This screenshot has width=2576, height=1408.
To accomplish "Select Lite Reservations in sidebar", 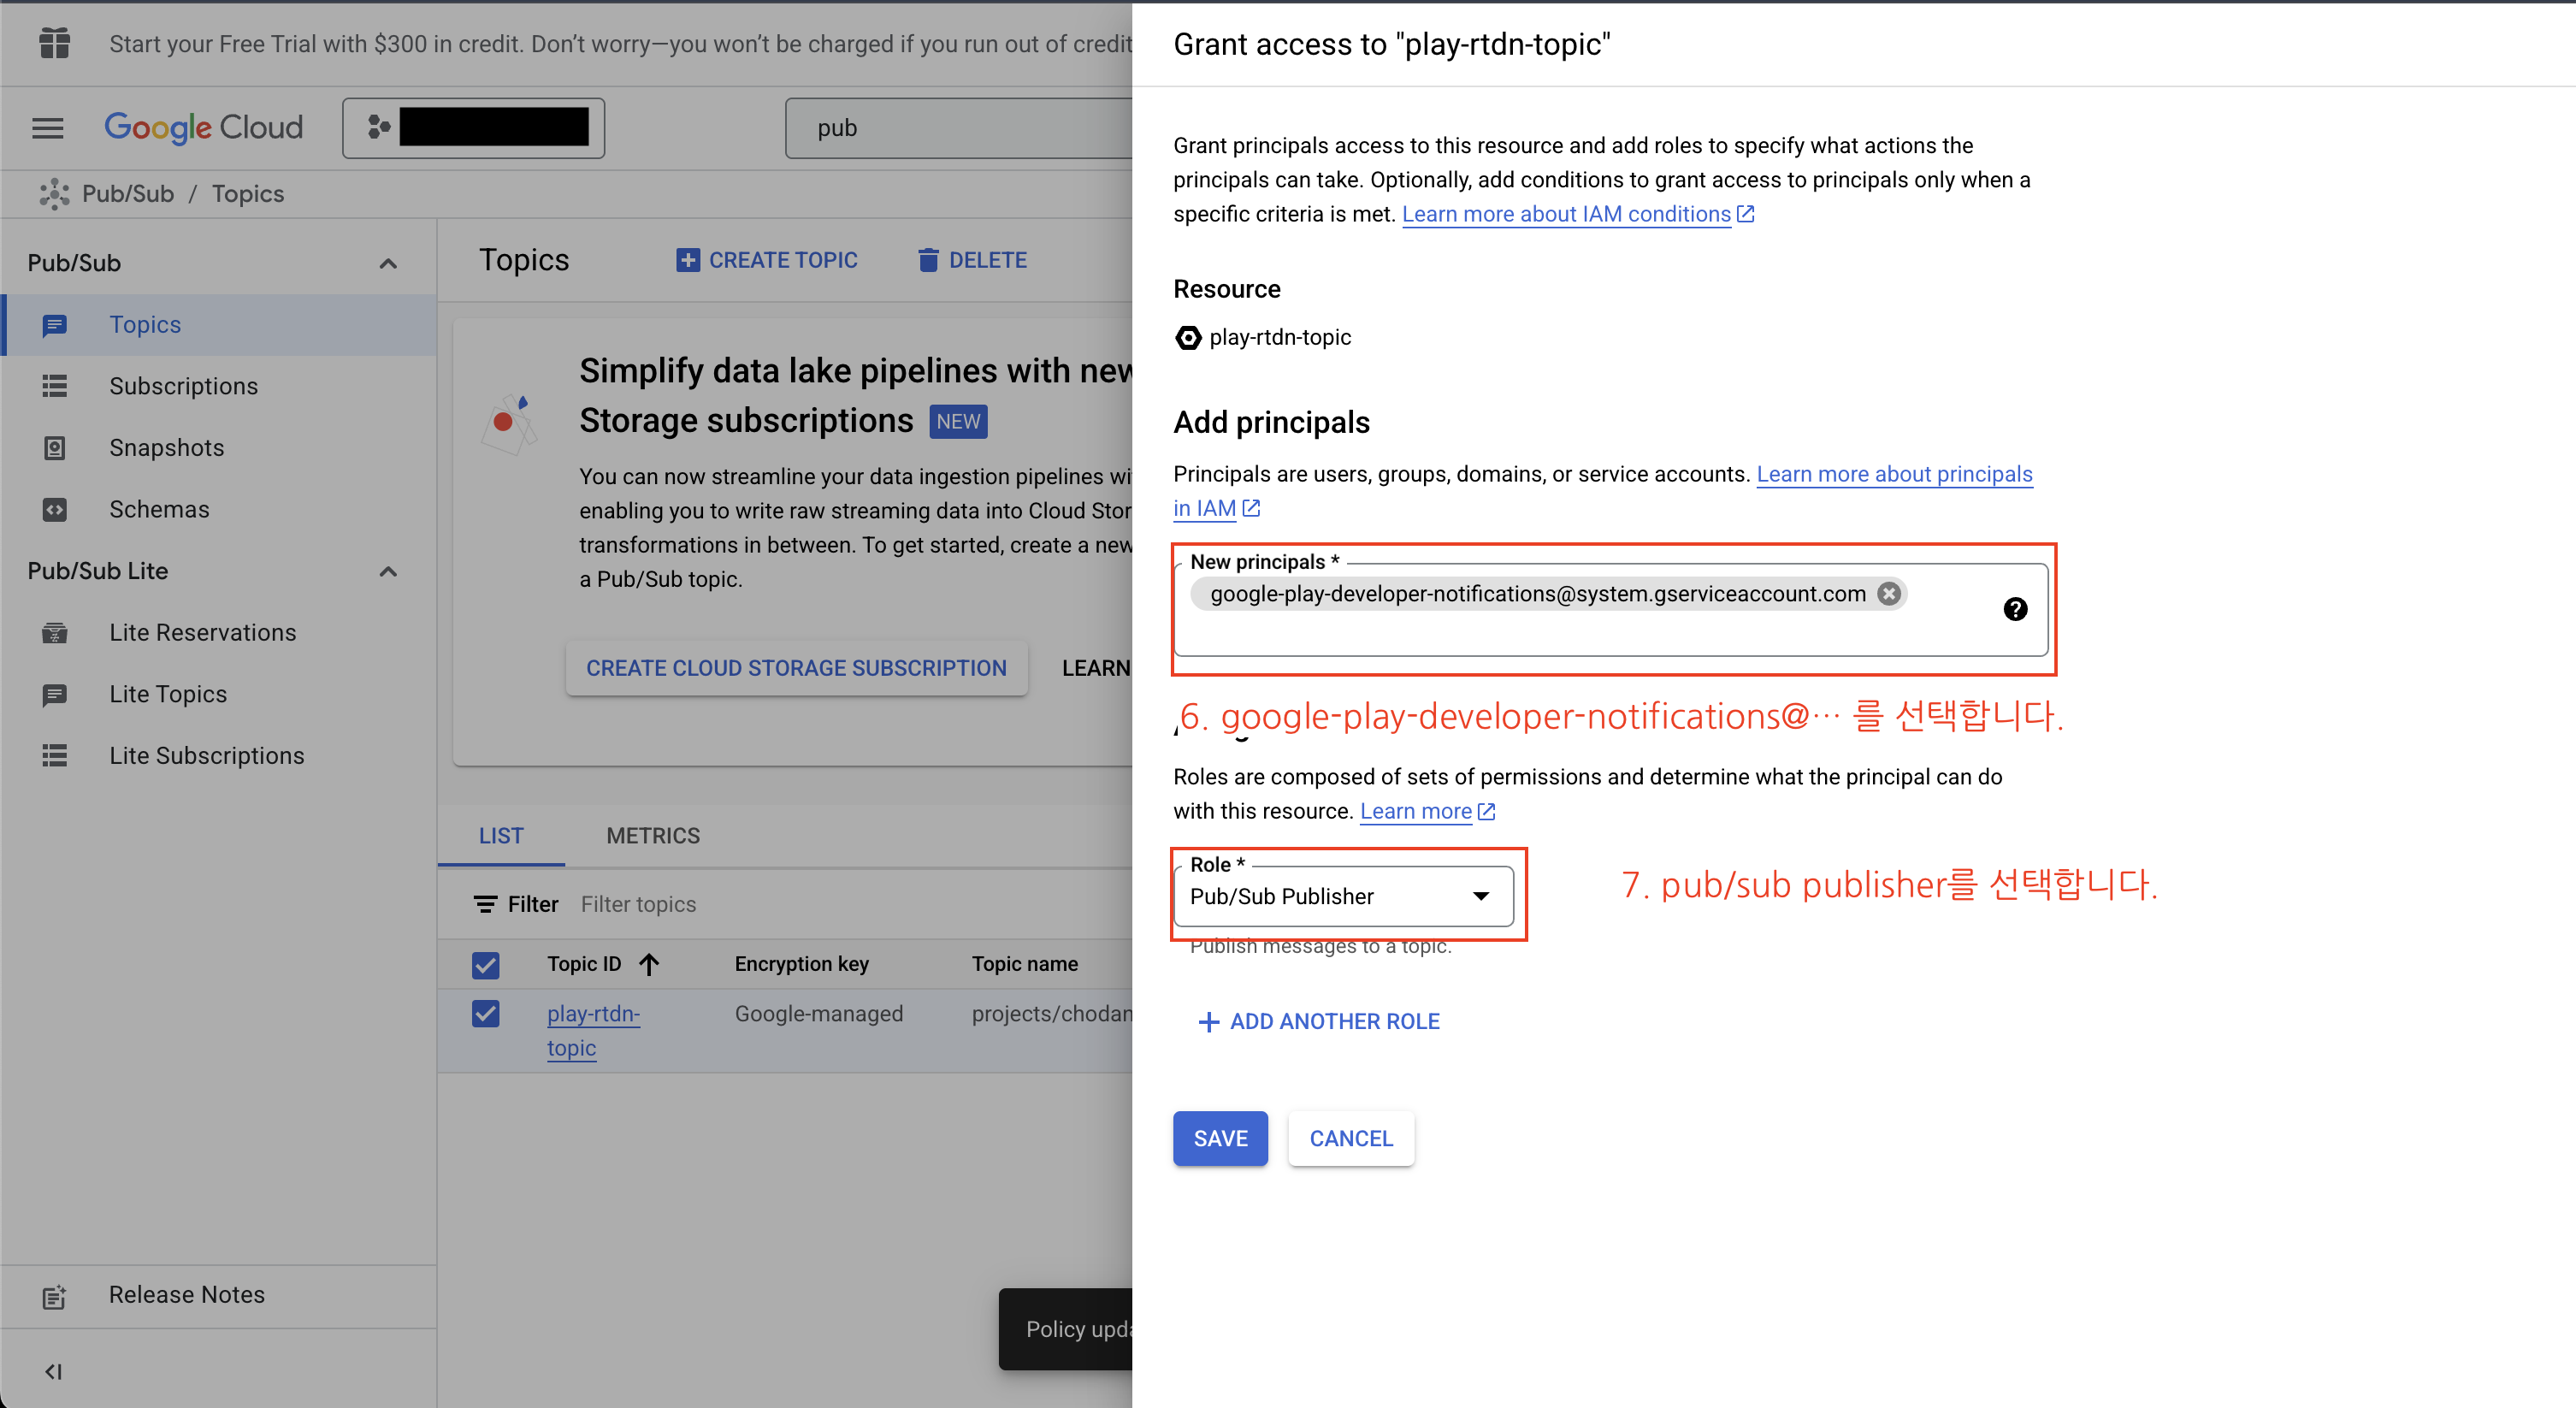I will [x=202, y=632].
